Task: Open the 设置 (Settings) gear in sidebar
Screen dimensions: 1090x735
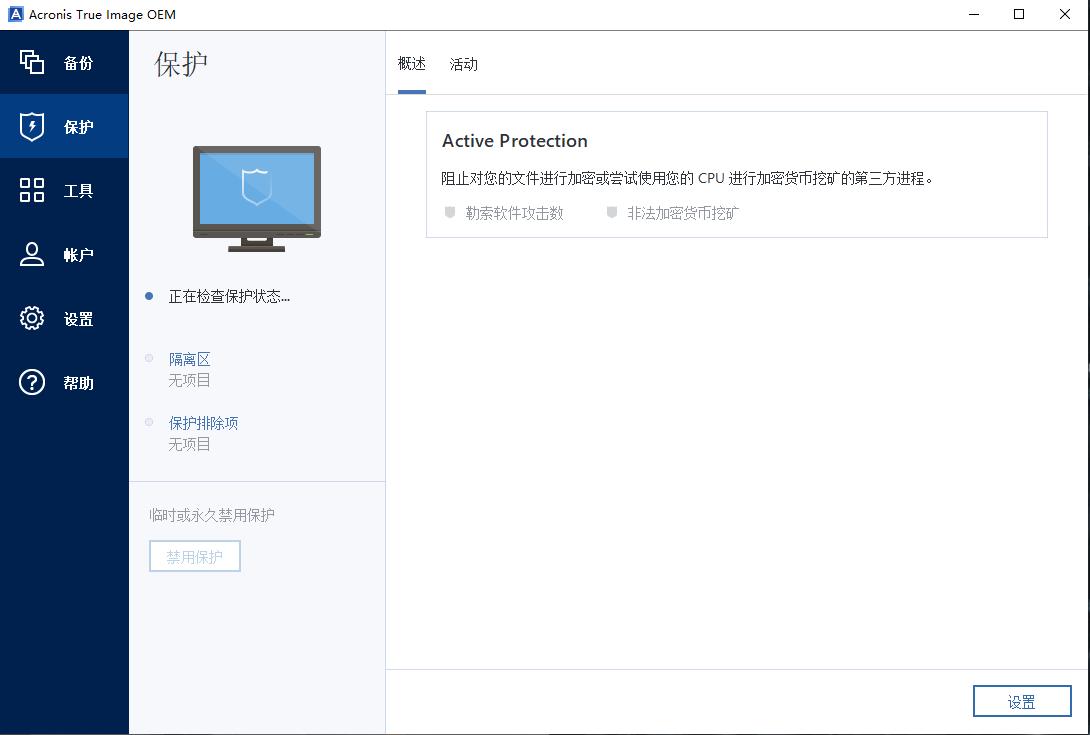Action: point(64,318)
